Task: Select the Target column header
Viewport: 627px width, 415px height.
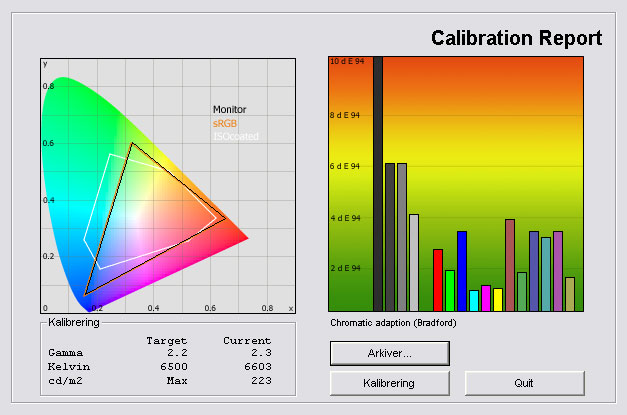Action: tap(167, 341)
